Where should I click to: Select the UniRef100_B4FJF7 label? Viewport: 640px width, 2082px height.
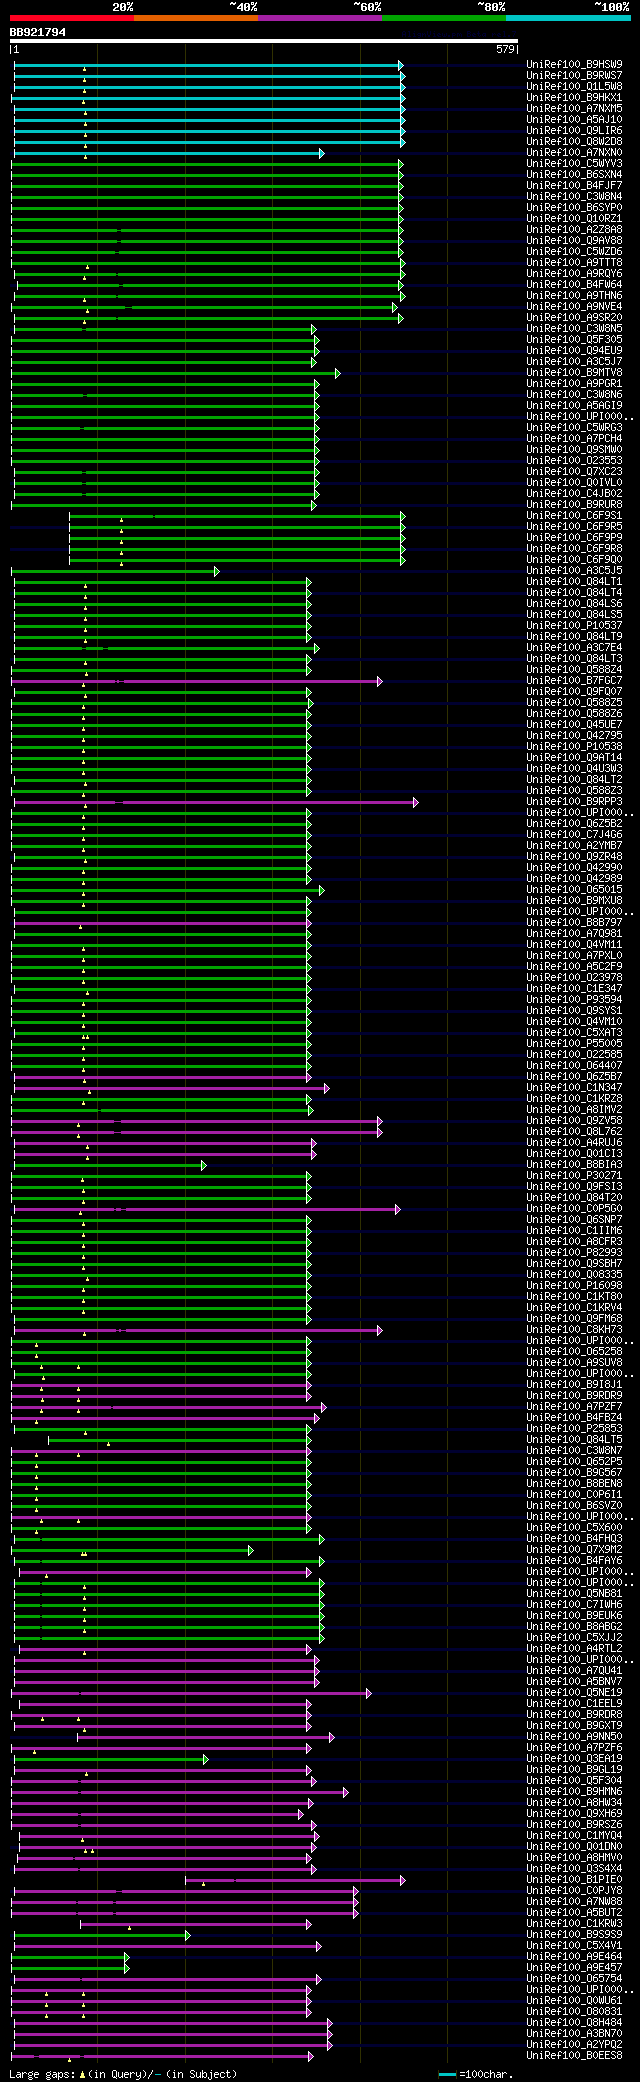pos(574,186)
